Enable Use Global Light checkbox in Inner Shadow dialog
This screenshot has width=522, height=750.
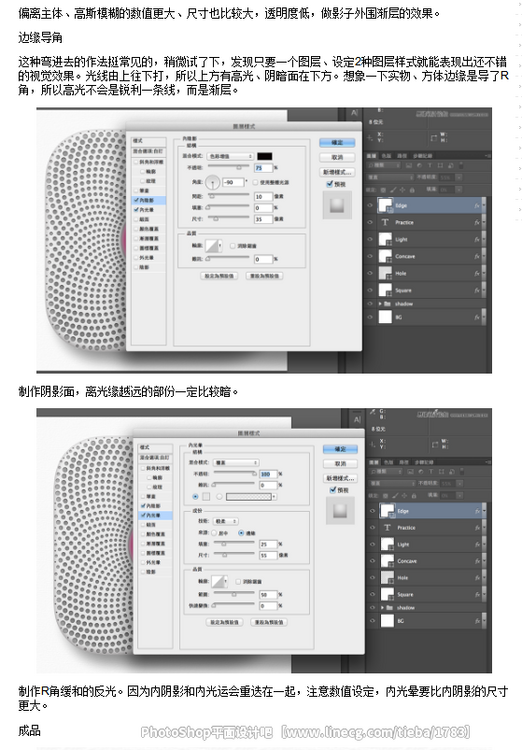coord(255,183)
